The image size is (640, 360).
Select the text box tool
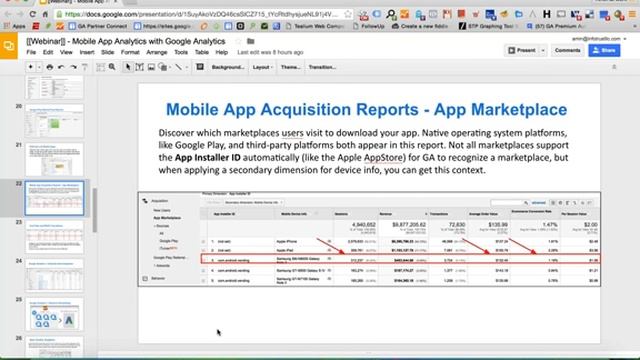[139, 67]
